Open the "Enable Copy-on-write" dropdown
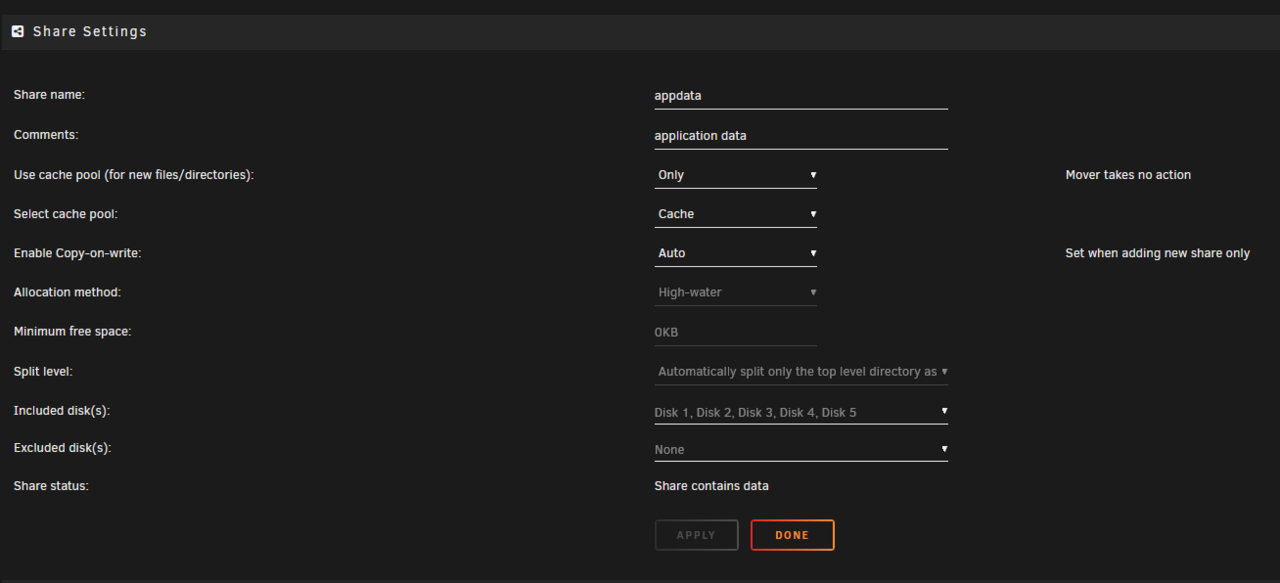 (x=735, y=252)
